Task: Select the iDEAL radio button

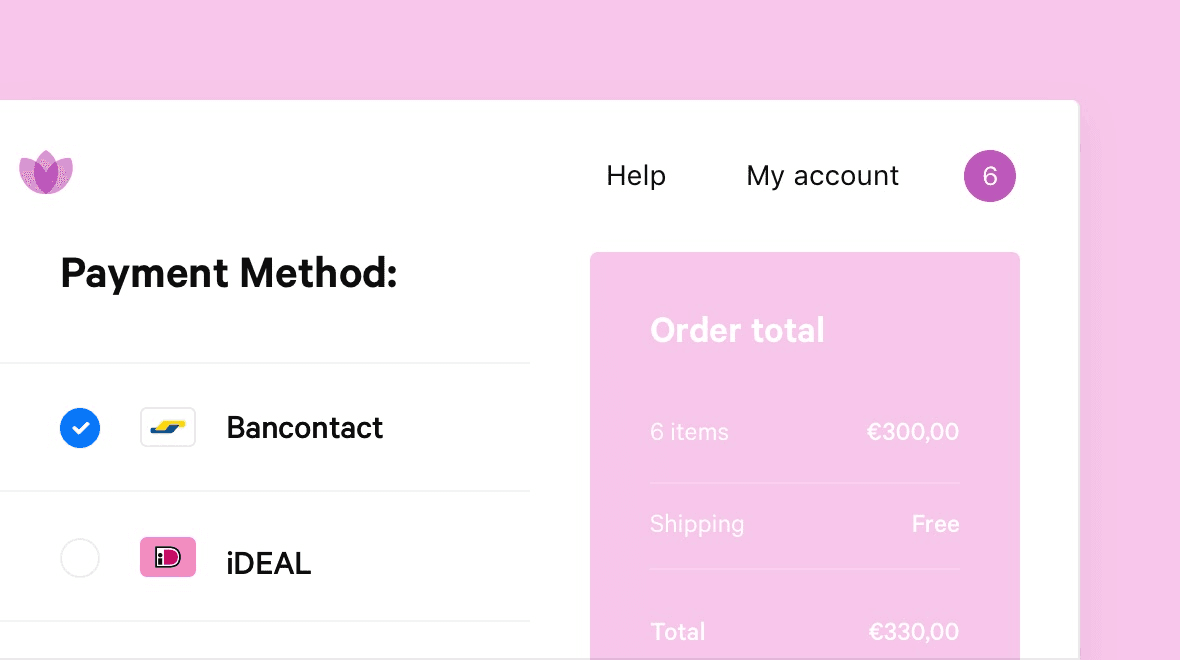Action: [x=80, y=558]
